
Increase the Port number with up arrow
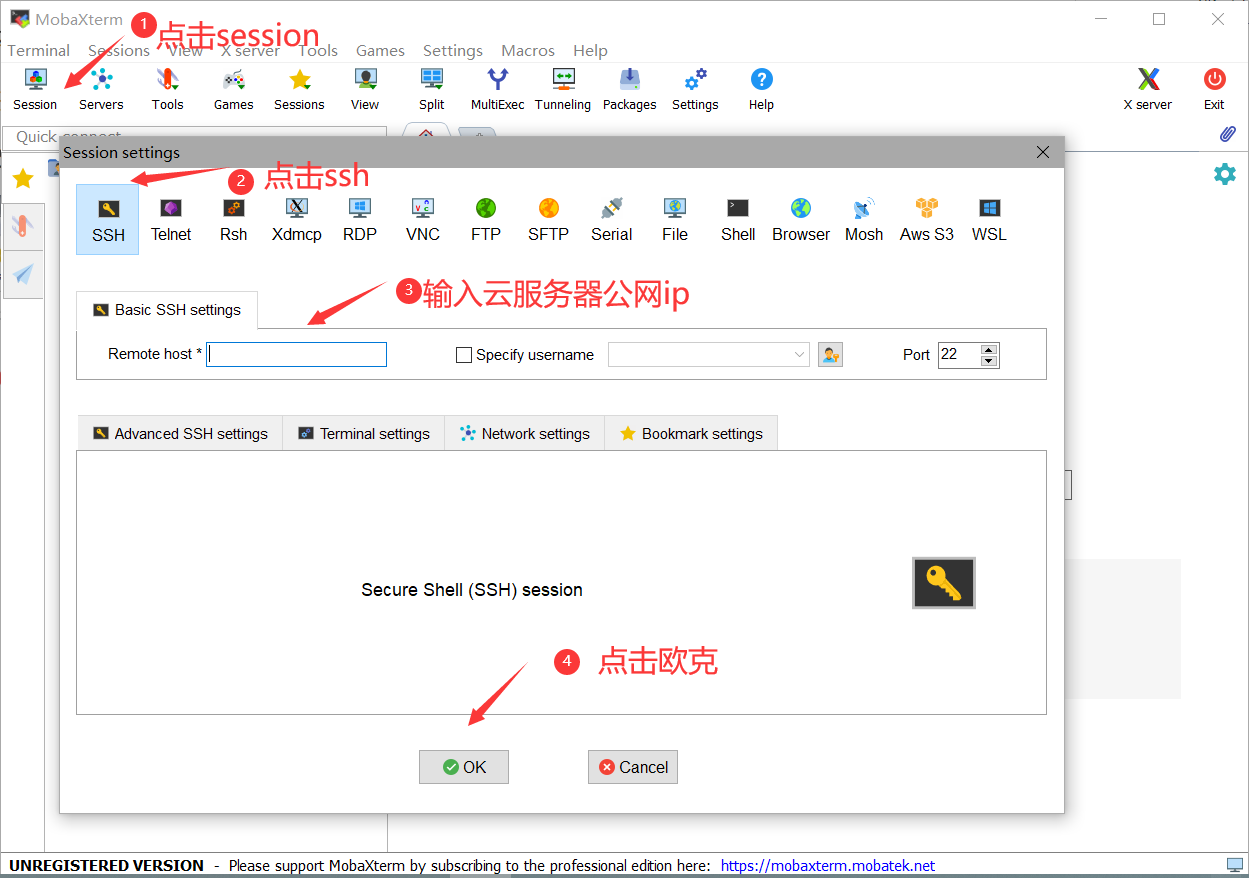tap(989, 349)
